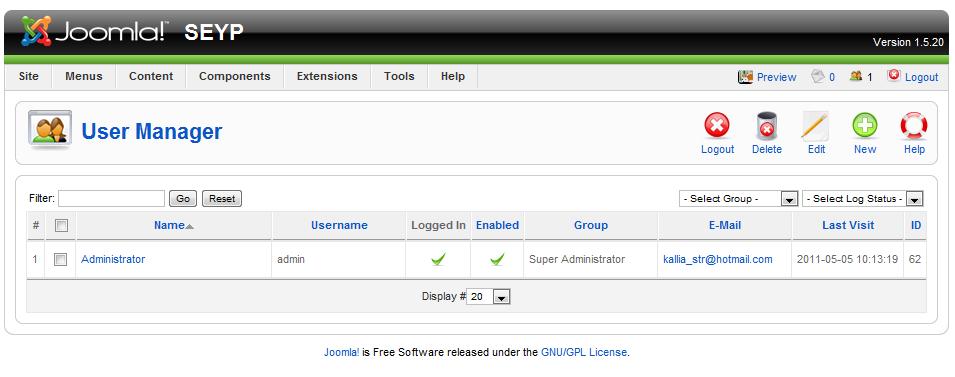Click the Logged In green checkmark for admin
Image resolution: width=955 pixels, height=377 pixels.
438,259
